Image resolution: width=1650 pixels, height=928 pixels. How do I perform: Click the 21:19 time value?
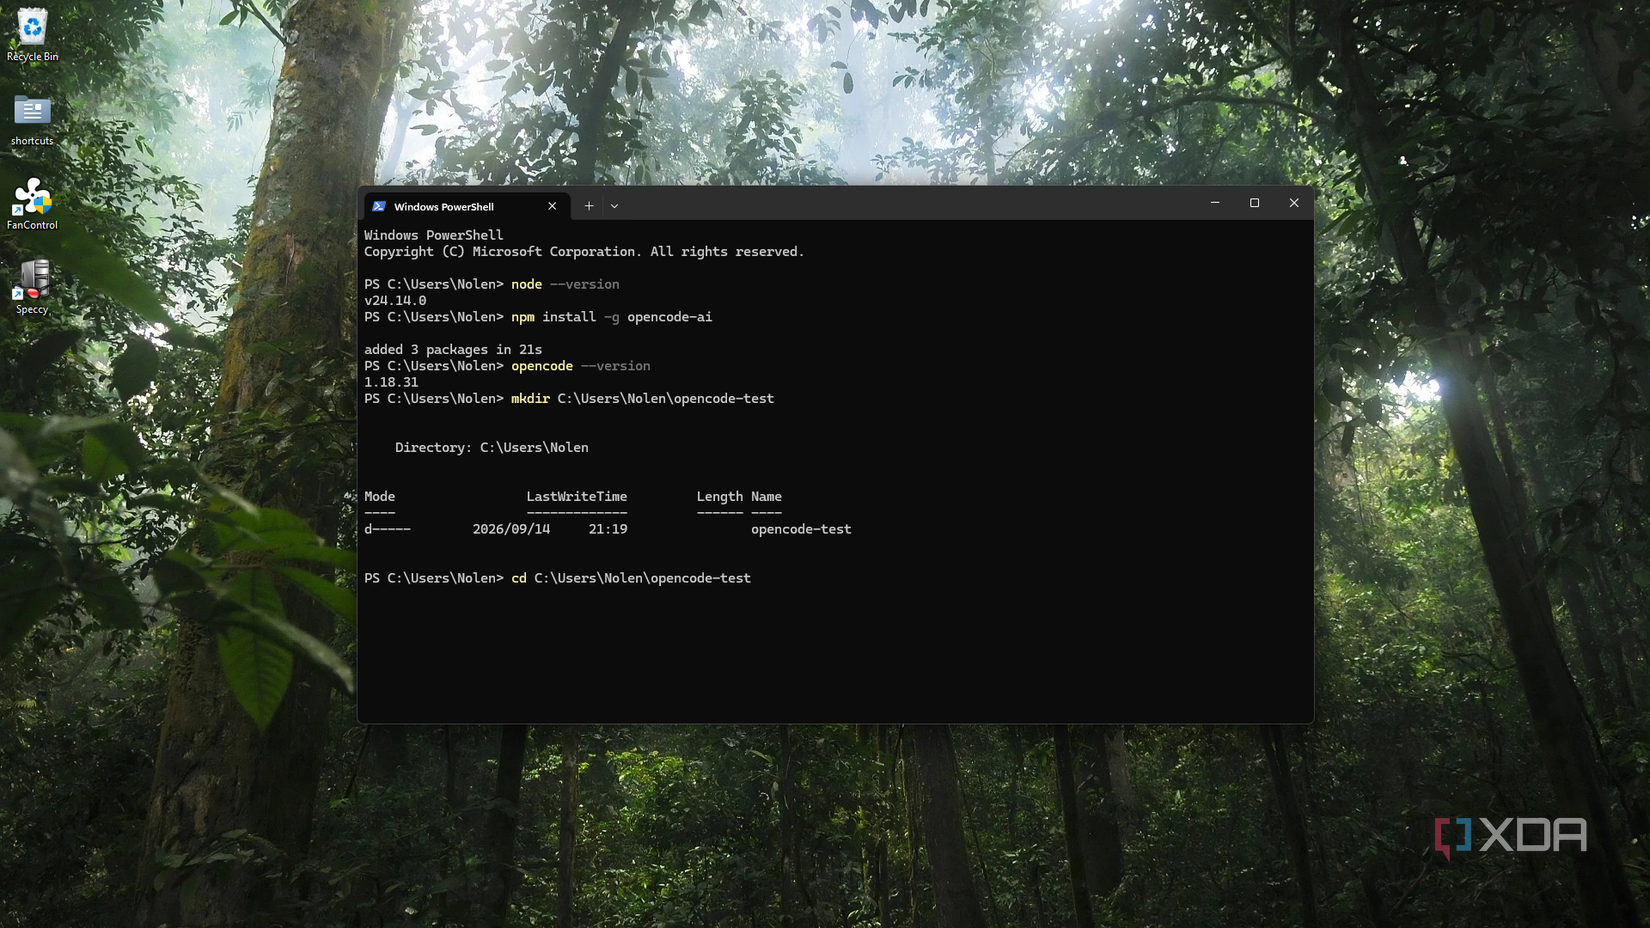[608, 529]
